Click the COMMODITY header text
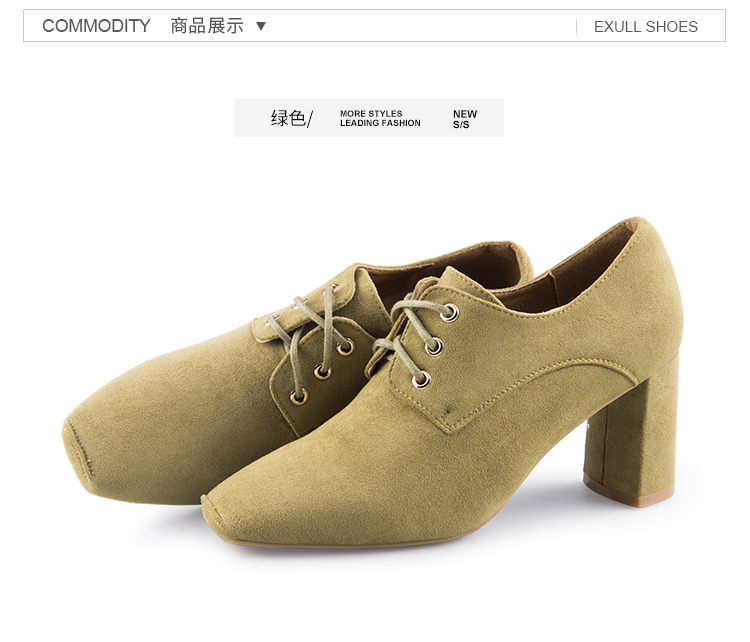Screen dimensions: 750x642 (x=96, y=26)
